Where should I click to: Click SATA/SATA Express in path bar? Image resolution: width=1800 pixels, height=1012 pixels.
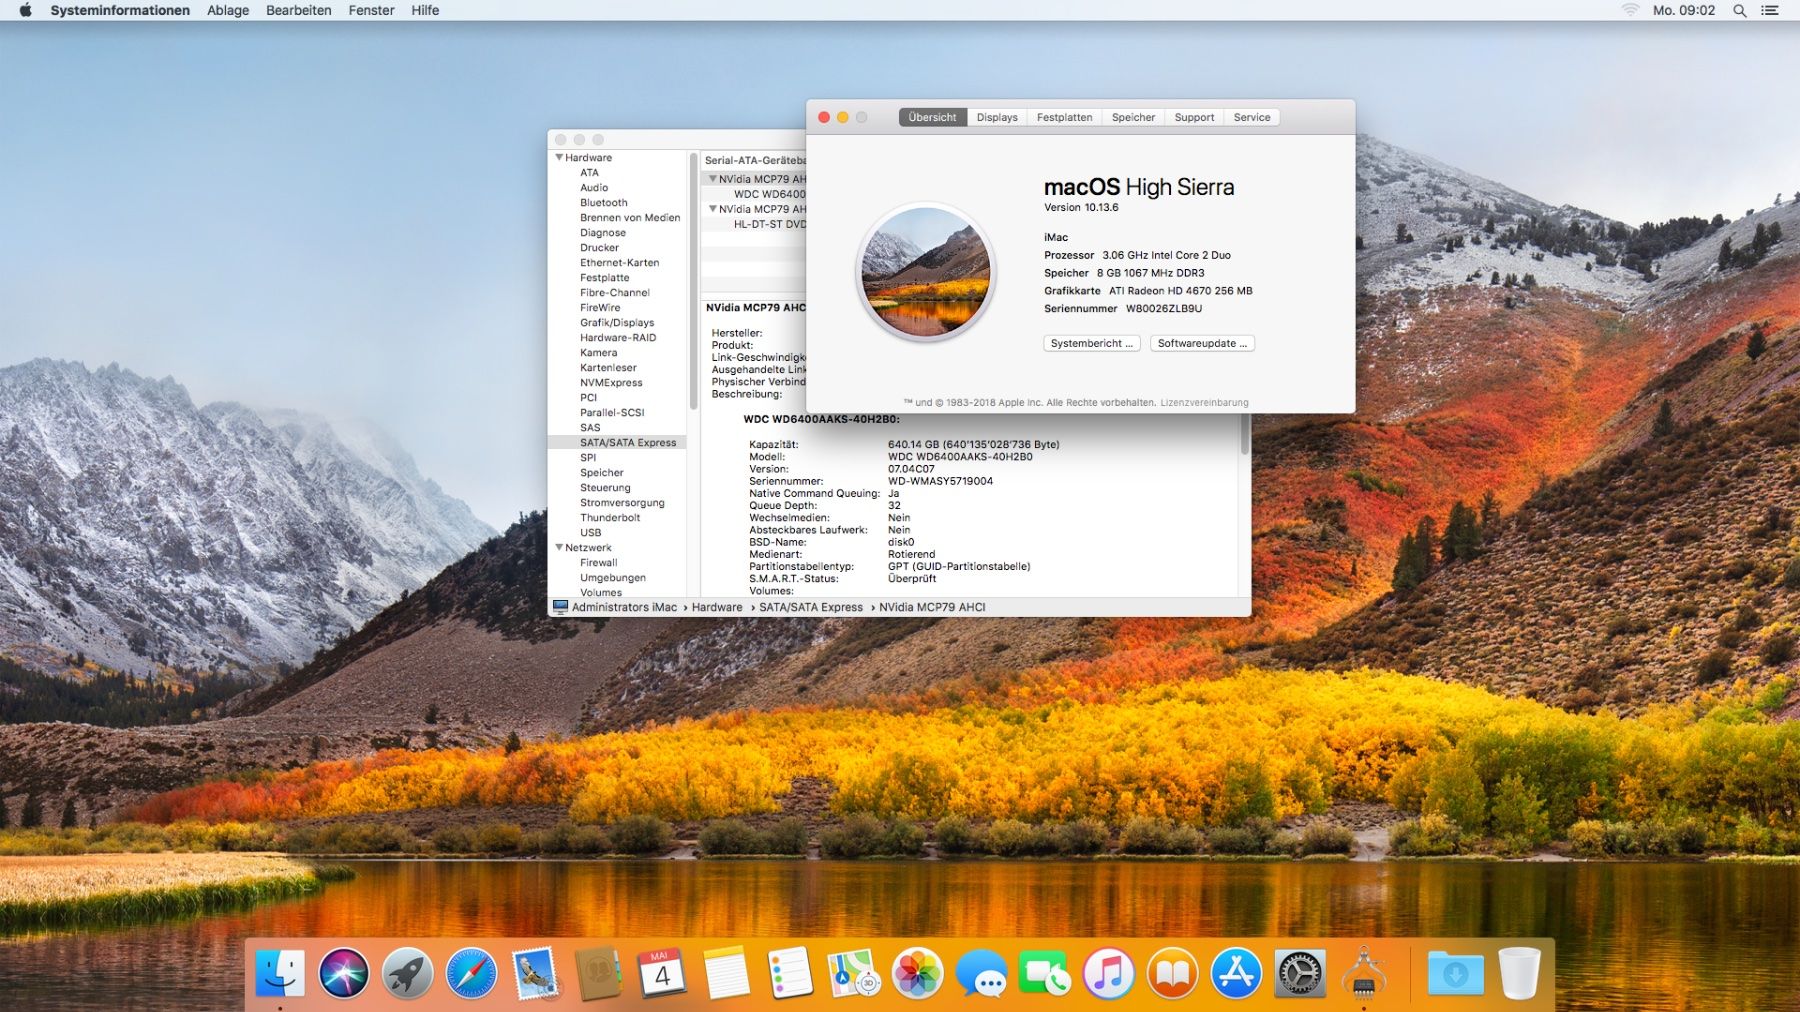pos(811,607)
